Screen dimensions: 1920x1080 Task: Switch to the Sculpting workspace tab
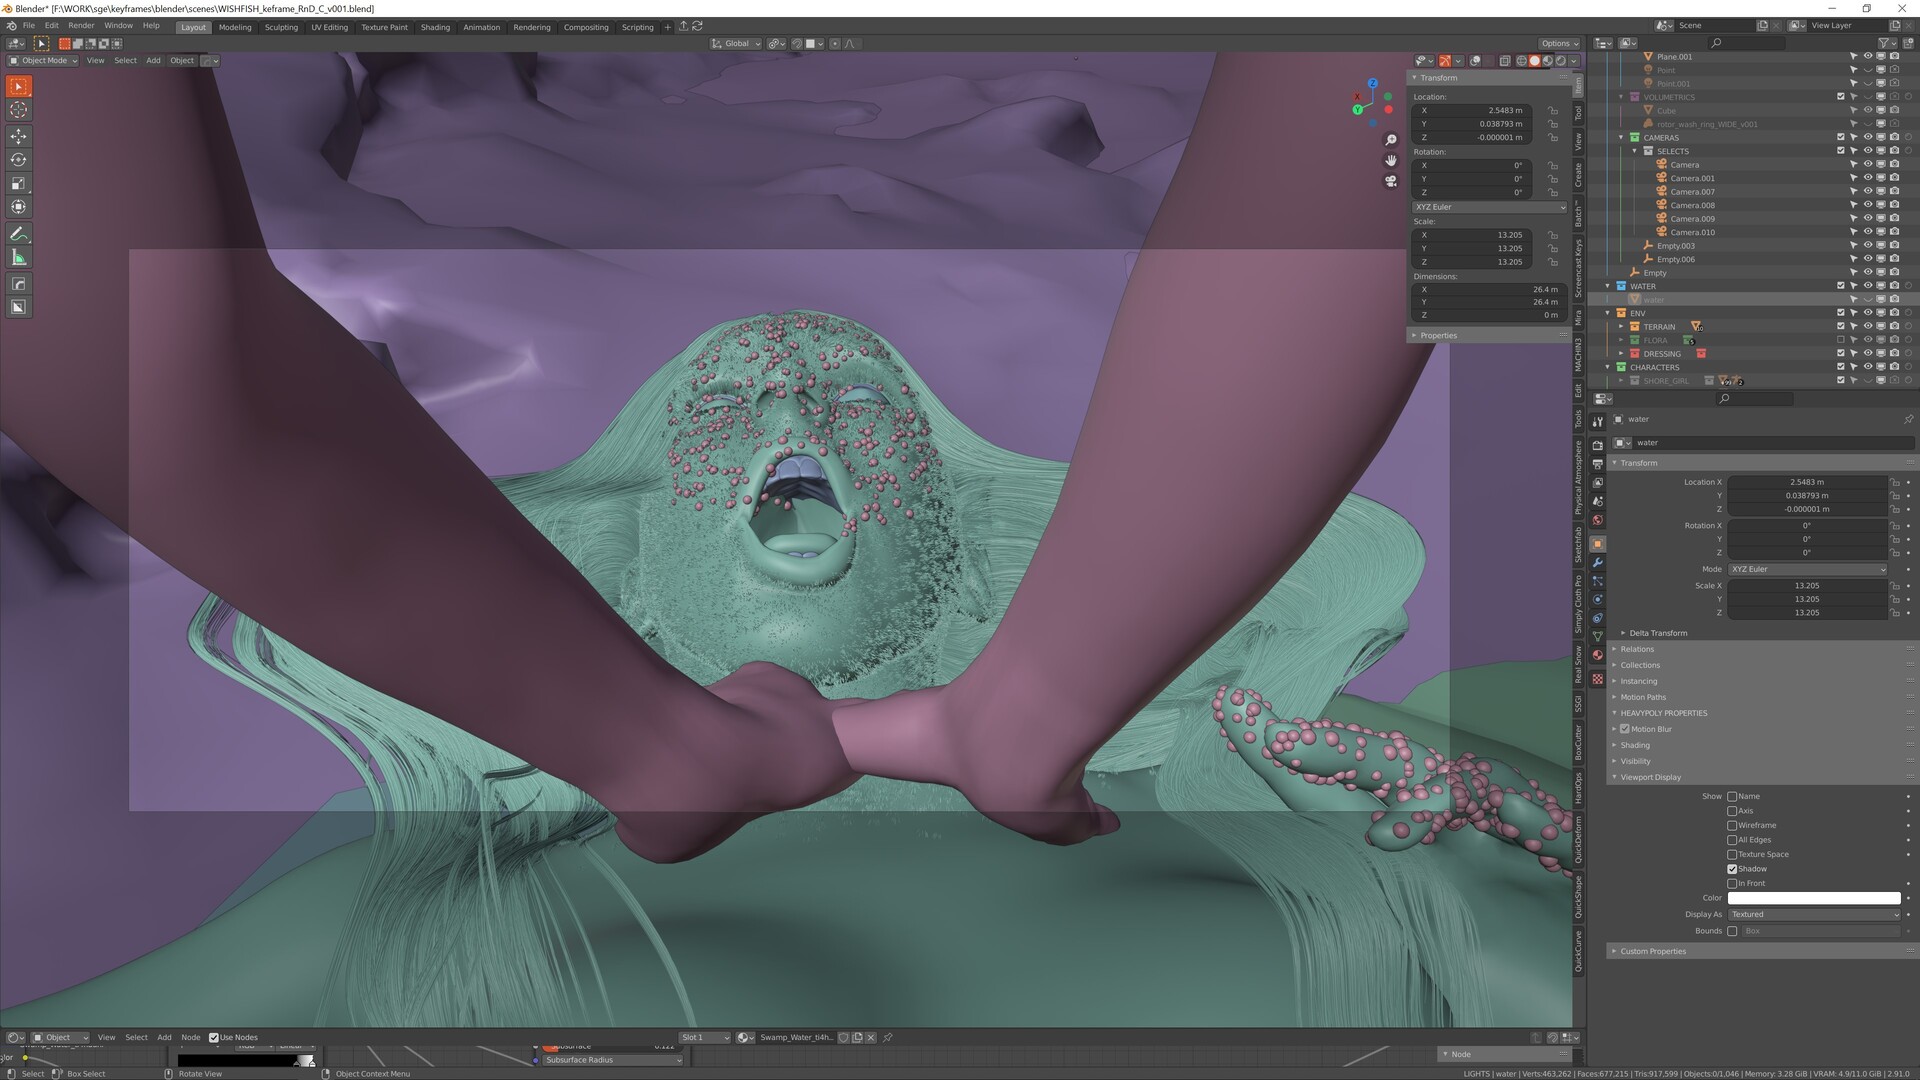281,27
